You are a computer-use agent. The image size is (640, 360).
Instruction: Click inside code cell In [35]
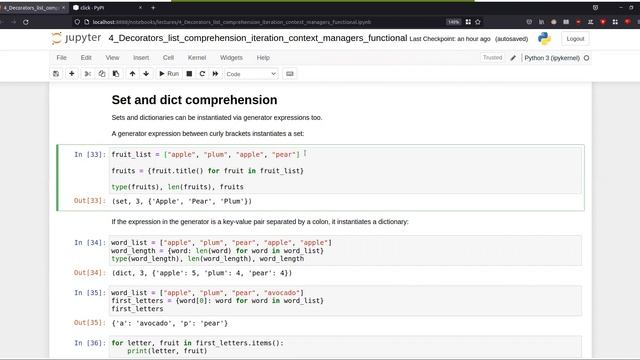345,301
